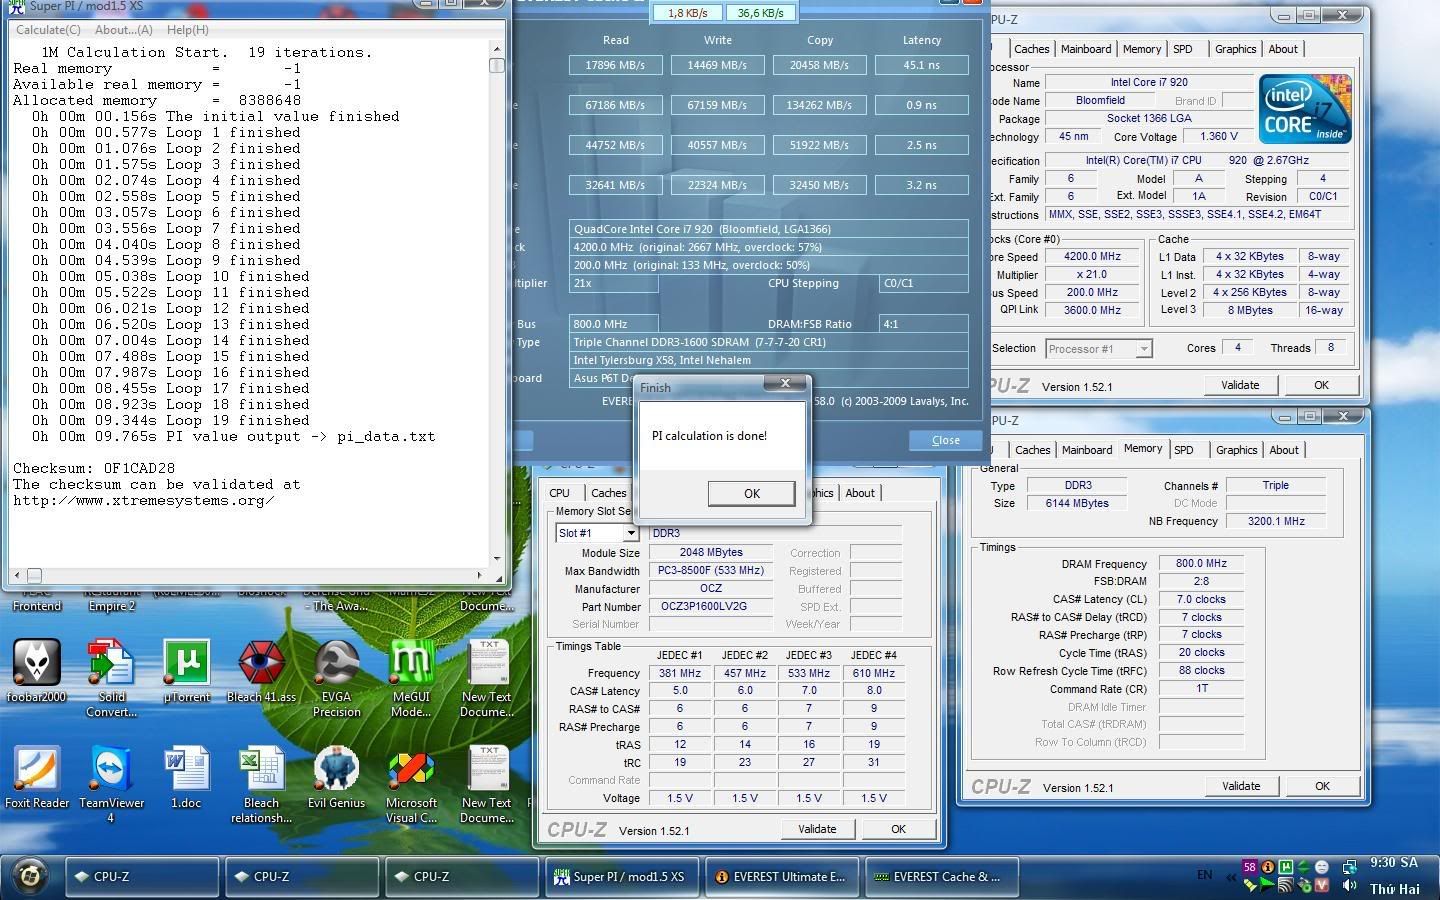
Task: Click the red V tray icon
Action: tap(1322, 885)
